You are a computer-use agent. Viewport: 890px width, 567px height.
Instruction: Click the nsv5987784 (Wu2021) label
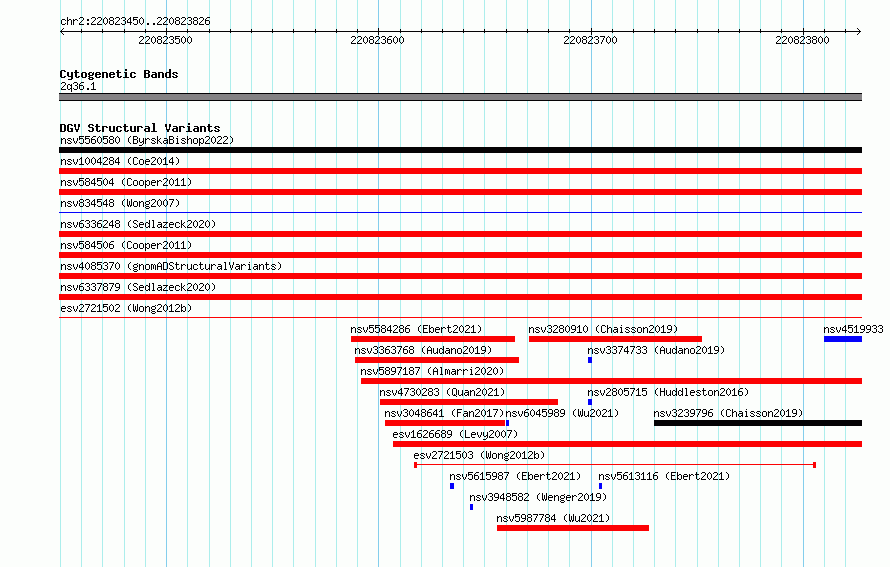tap(553, 518)
